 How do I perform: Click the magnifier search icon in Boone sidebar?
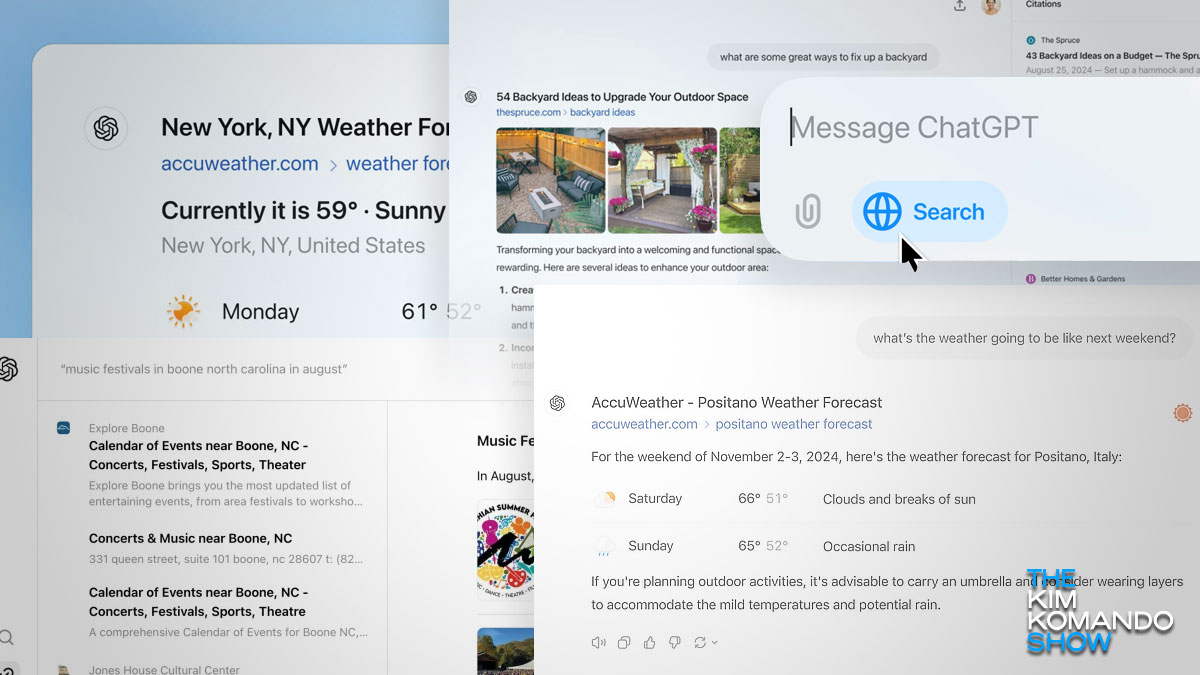click(7, 638)
